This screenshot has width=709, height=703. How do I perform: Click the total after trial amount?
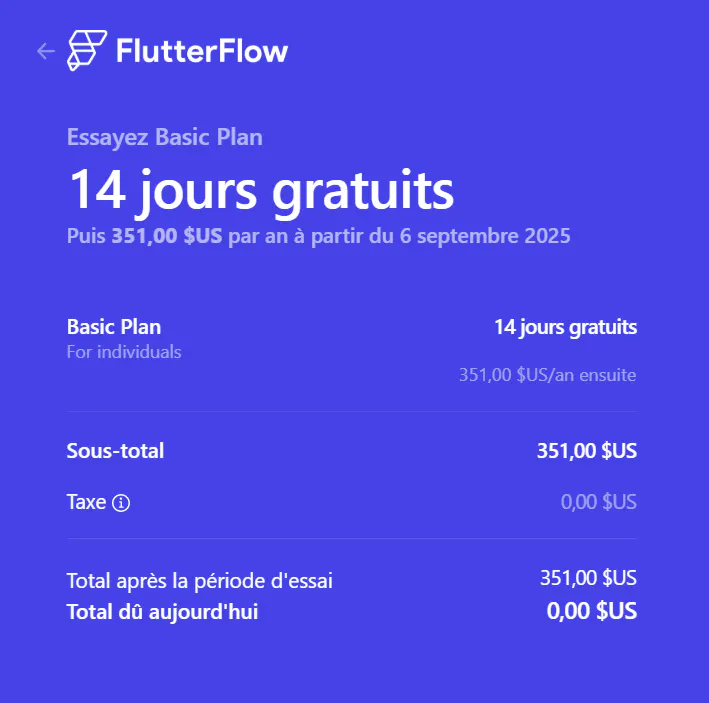click(588, 578)
